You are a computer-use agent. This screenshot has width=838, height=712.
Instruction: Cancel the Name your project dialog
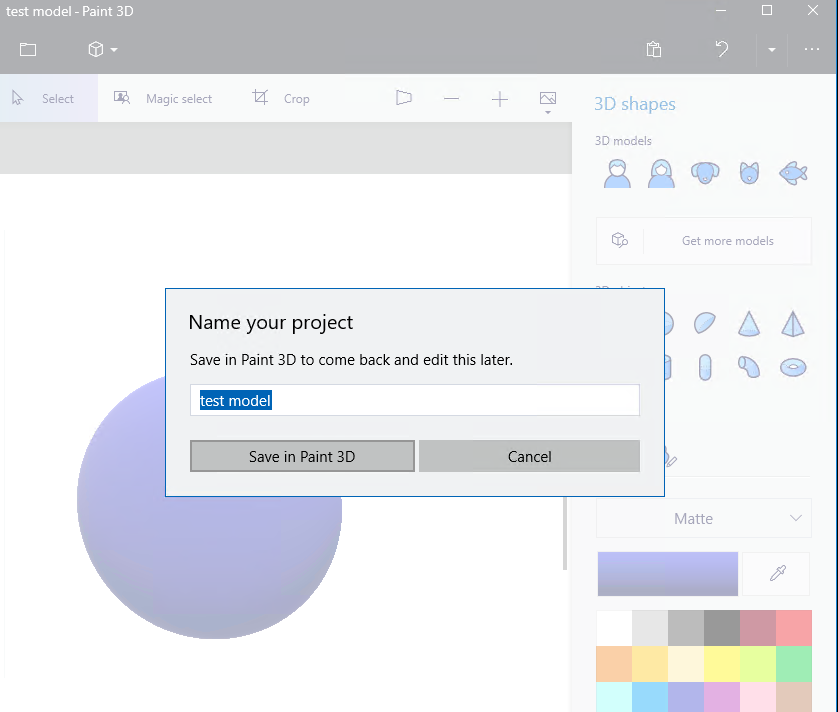[529, 456]
